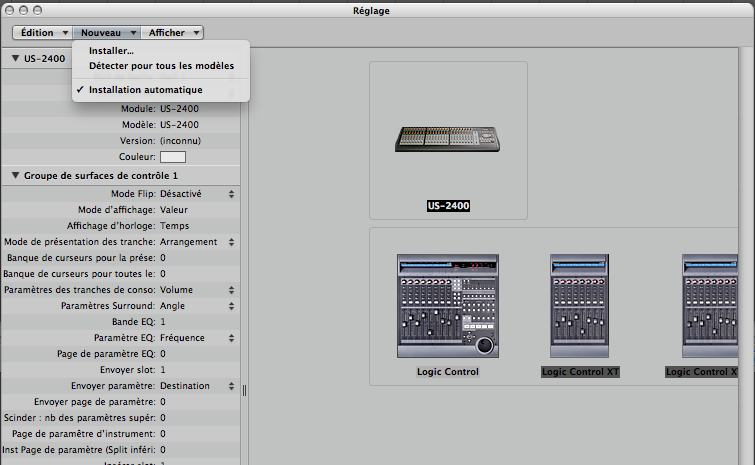
Task: Click the Arrangement value text
Action: [188, 242]
